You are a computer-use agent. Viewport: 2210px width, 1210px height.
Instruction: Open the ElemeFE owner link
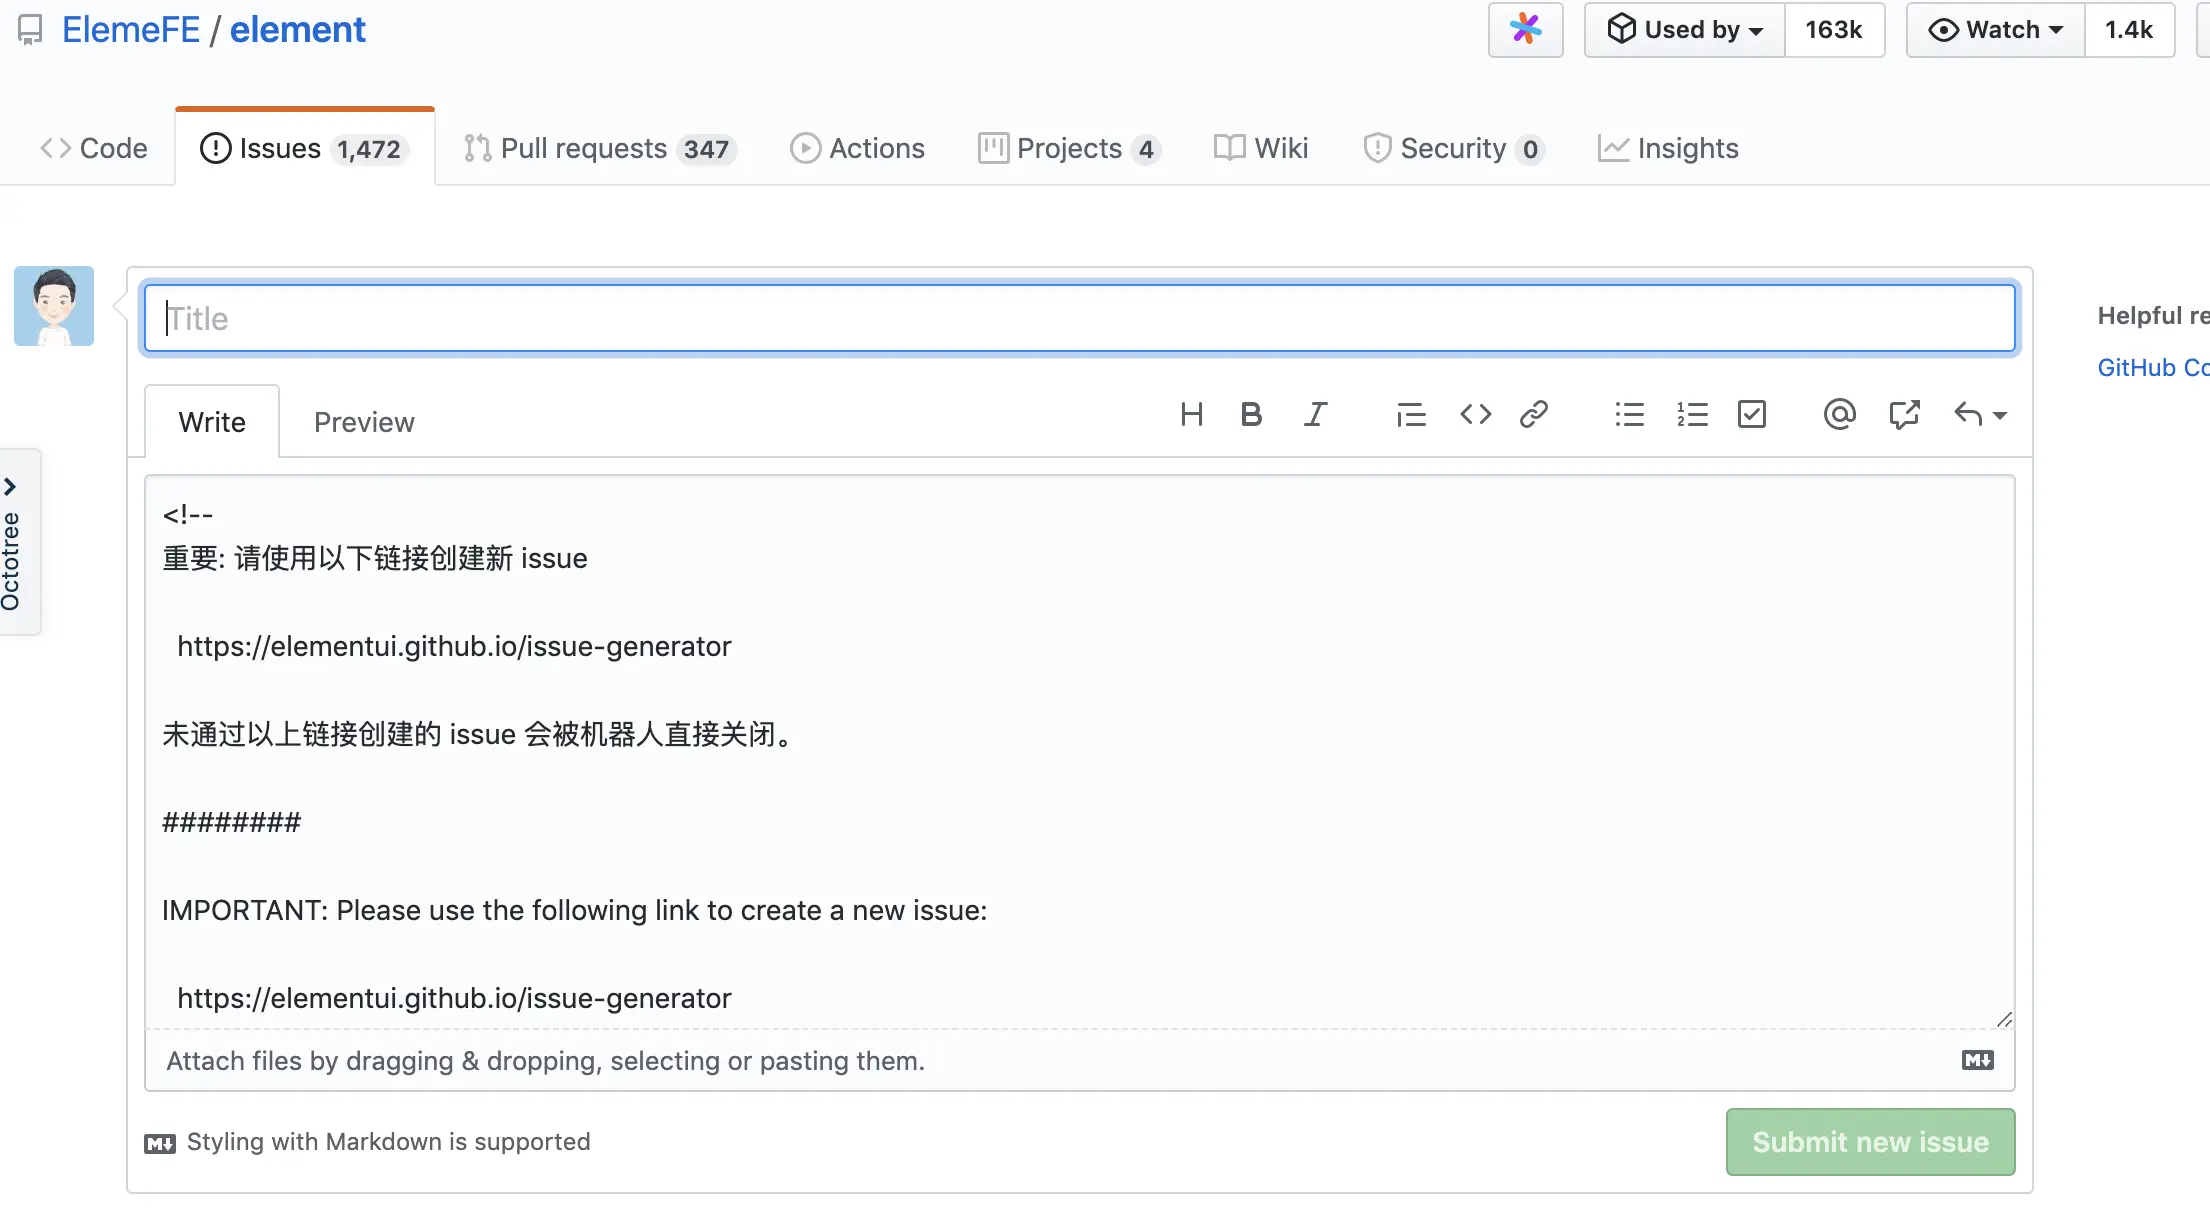tap(131, 30)
